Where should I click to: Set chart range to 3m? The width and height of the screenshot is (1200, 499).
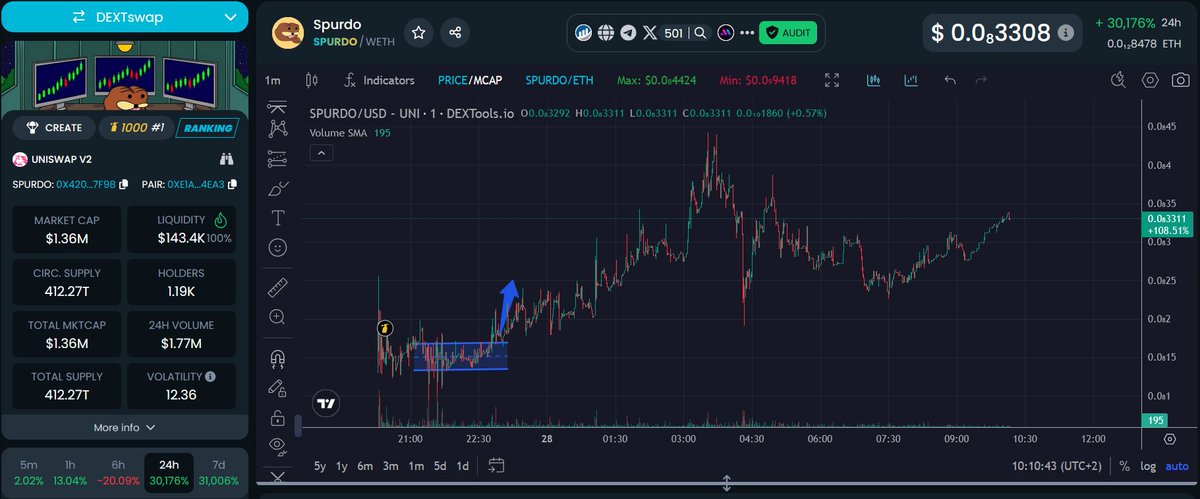pyautogui.click(x=390, y=466)
